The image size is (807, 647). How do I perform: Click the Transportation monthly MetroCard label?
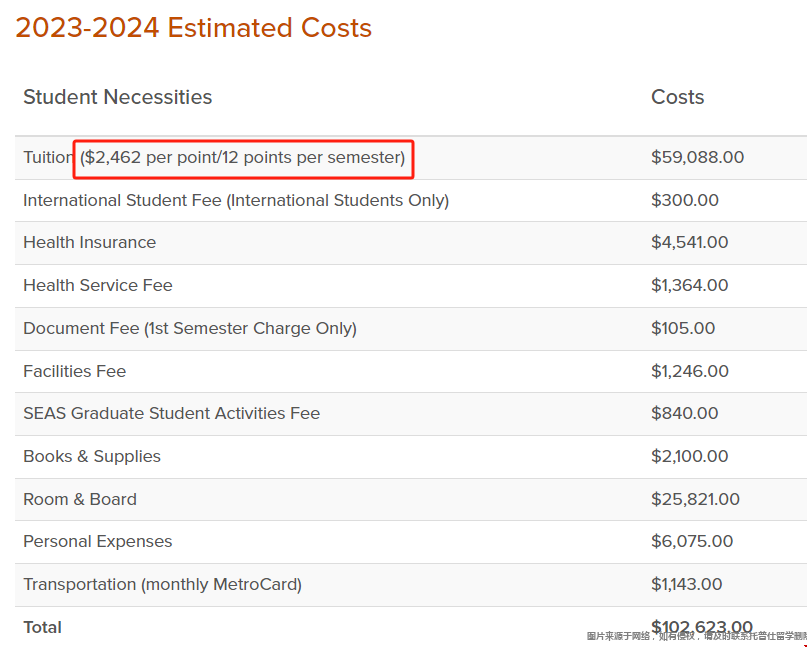163,584
